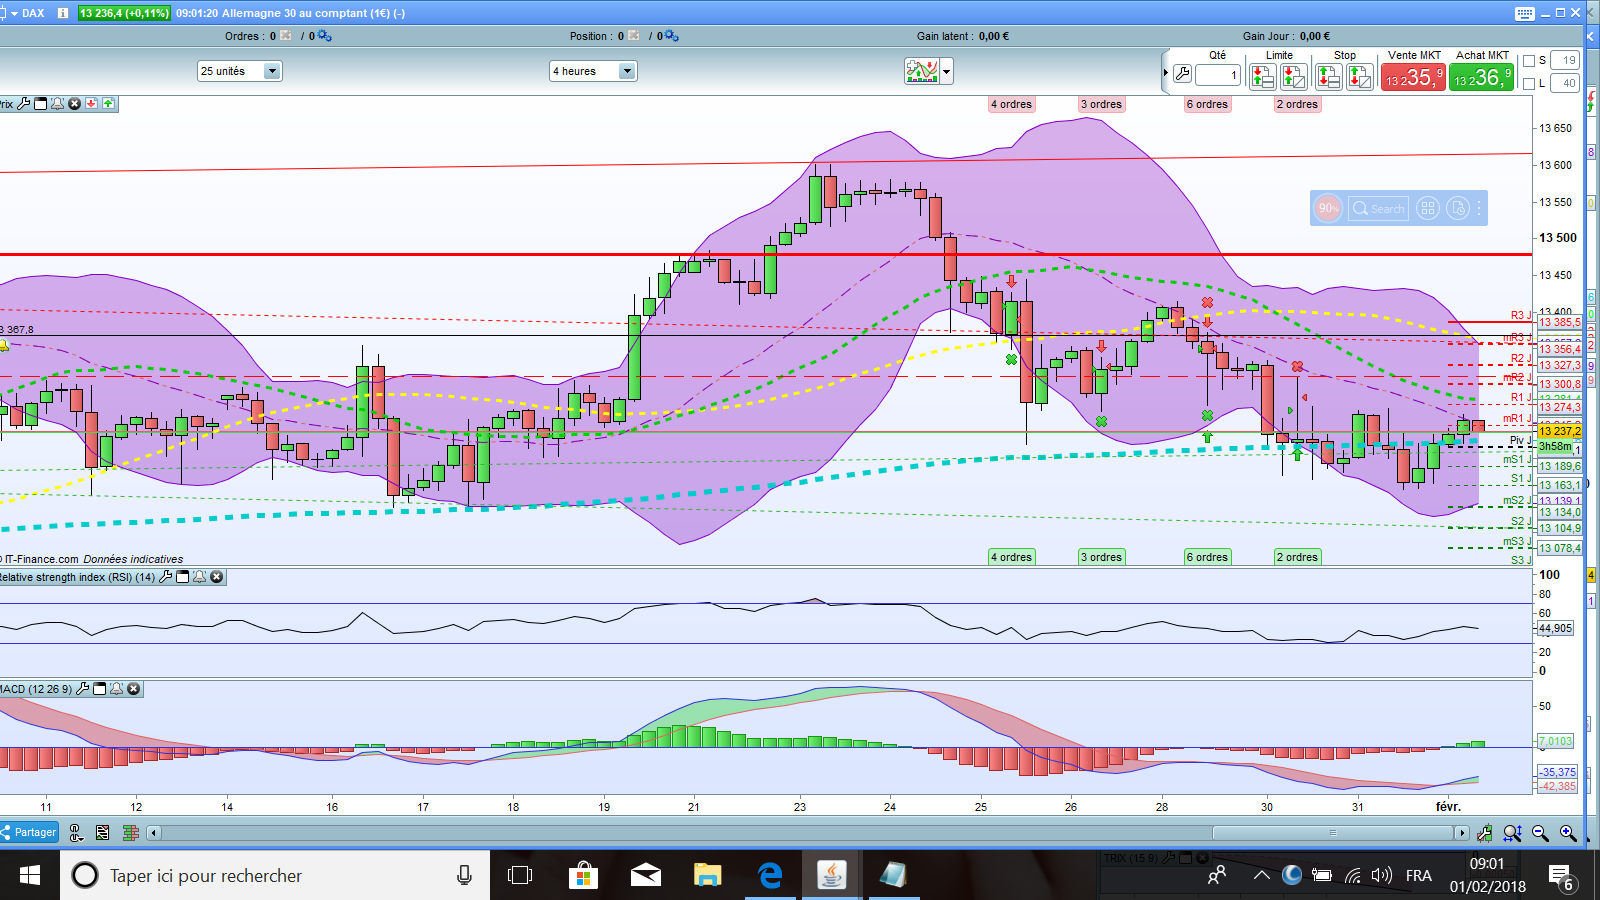This screenshot has width=1600, height=900.
Task: Click the Achat MKT buy button
Action: pos(1481,77)
